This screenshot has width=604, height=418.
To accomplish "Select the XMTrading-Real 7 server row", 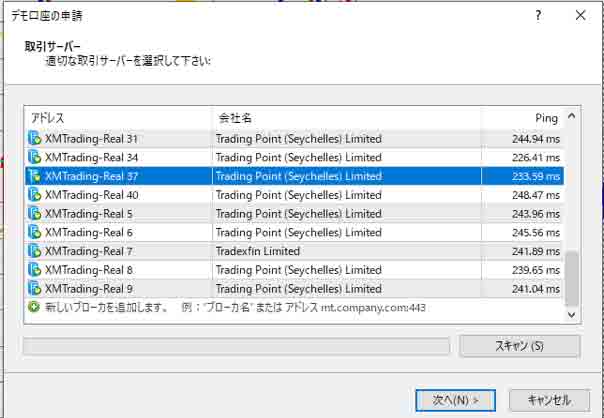I will [x=294, y=251].
